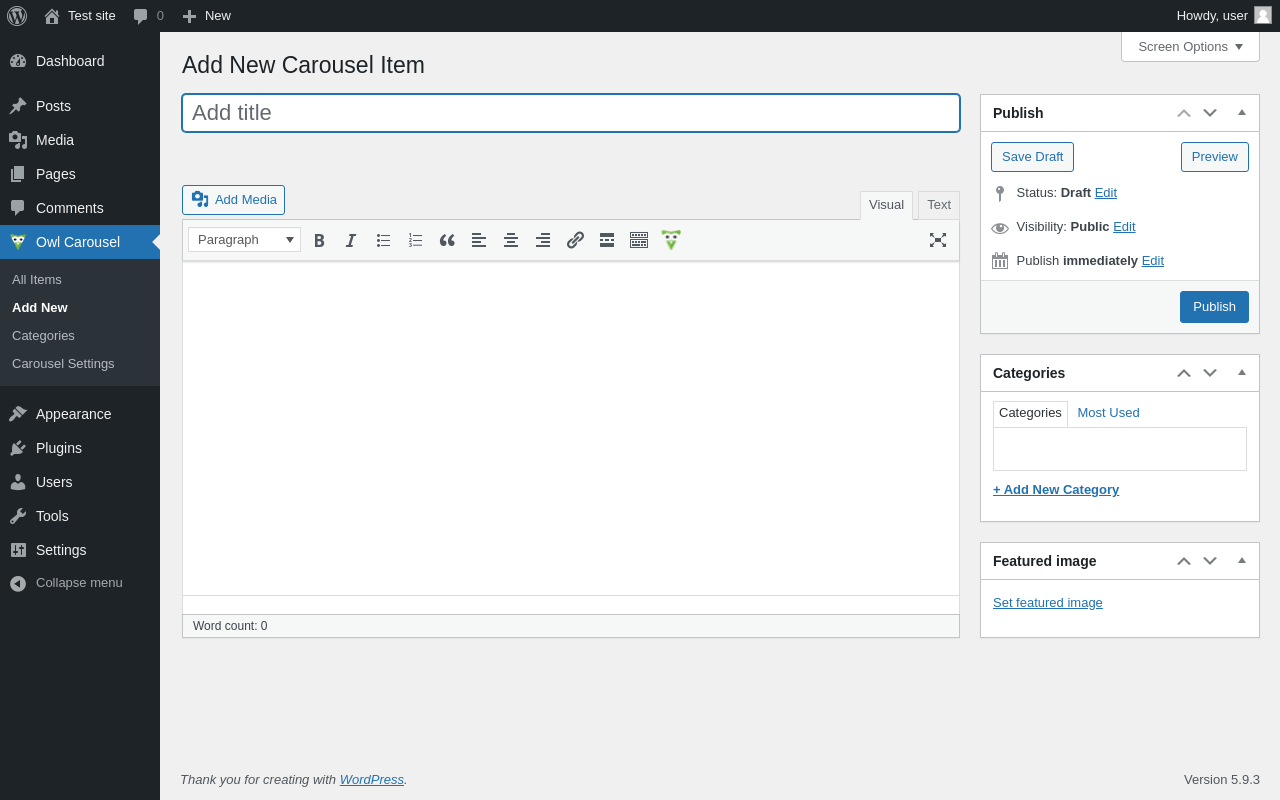Screen dimensions: 1280x800
Task: Open Settings menu
Action: (x=80, y=550)
